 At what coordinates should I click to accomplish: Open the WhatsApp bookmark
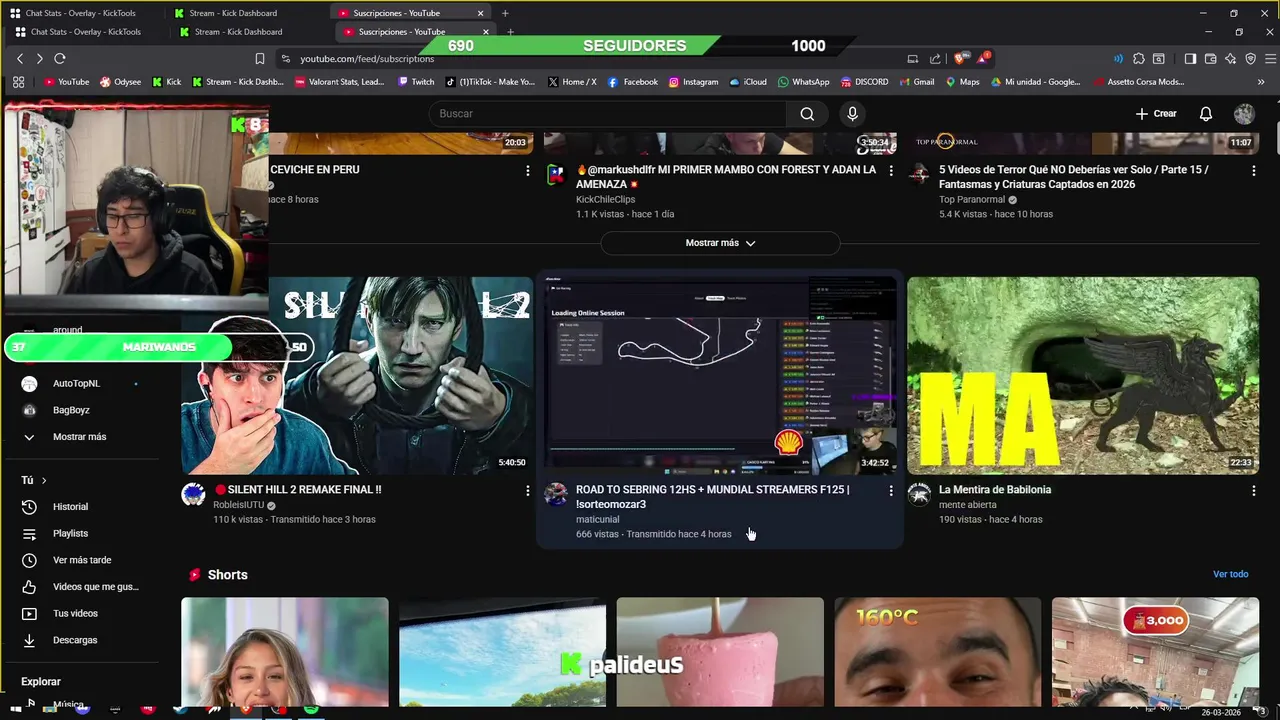(x=803, y=82)
